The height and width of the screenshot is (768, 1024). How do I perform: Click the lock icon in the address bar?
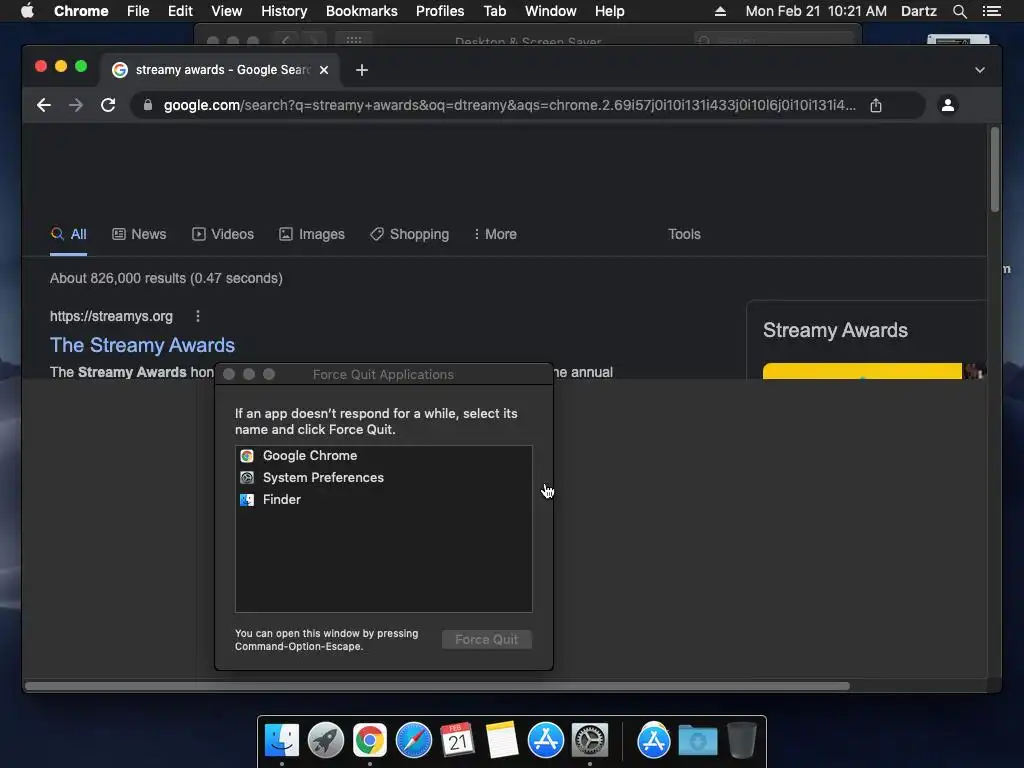pyautogui.click(x=148, y=105)
